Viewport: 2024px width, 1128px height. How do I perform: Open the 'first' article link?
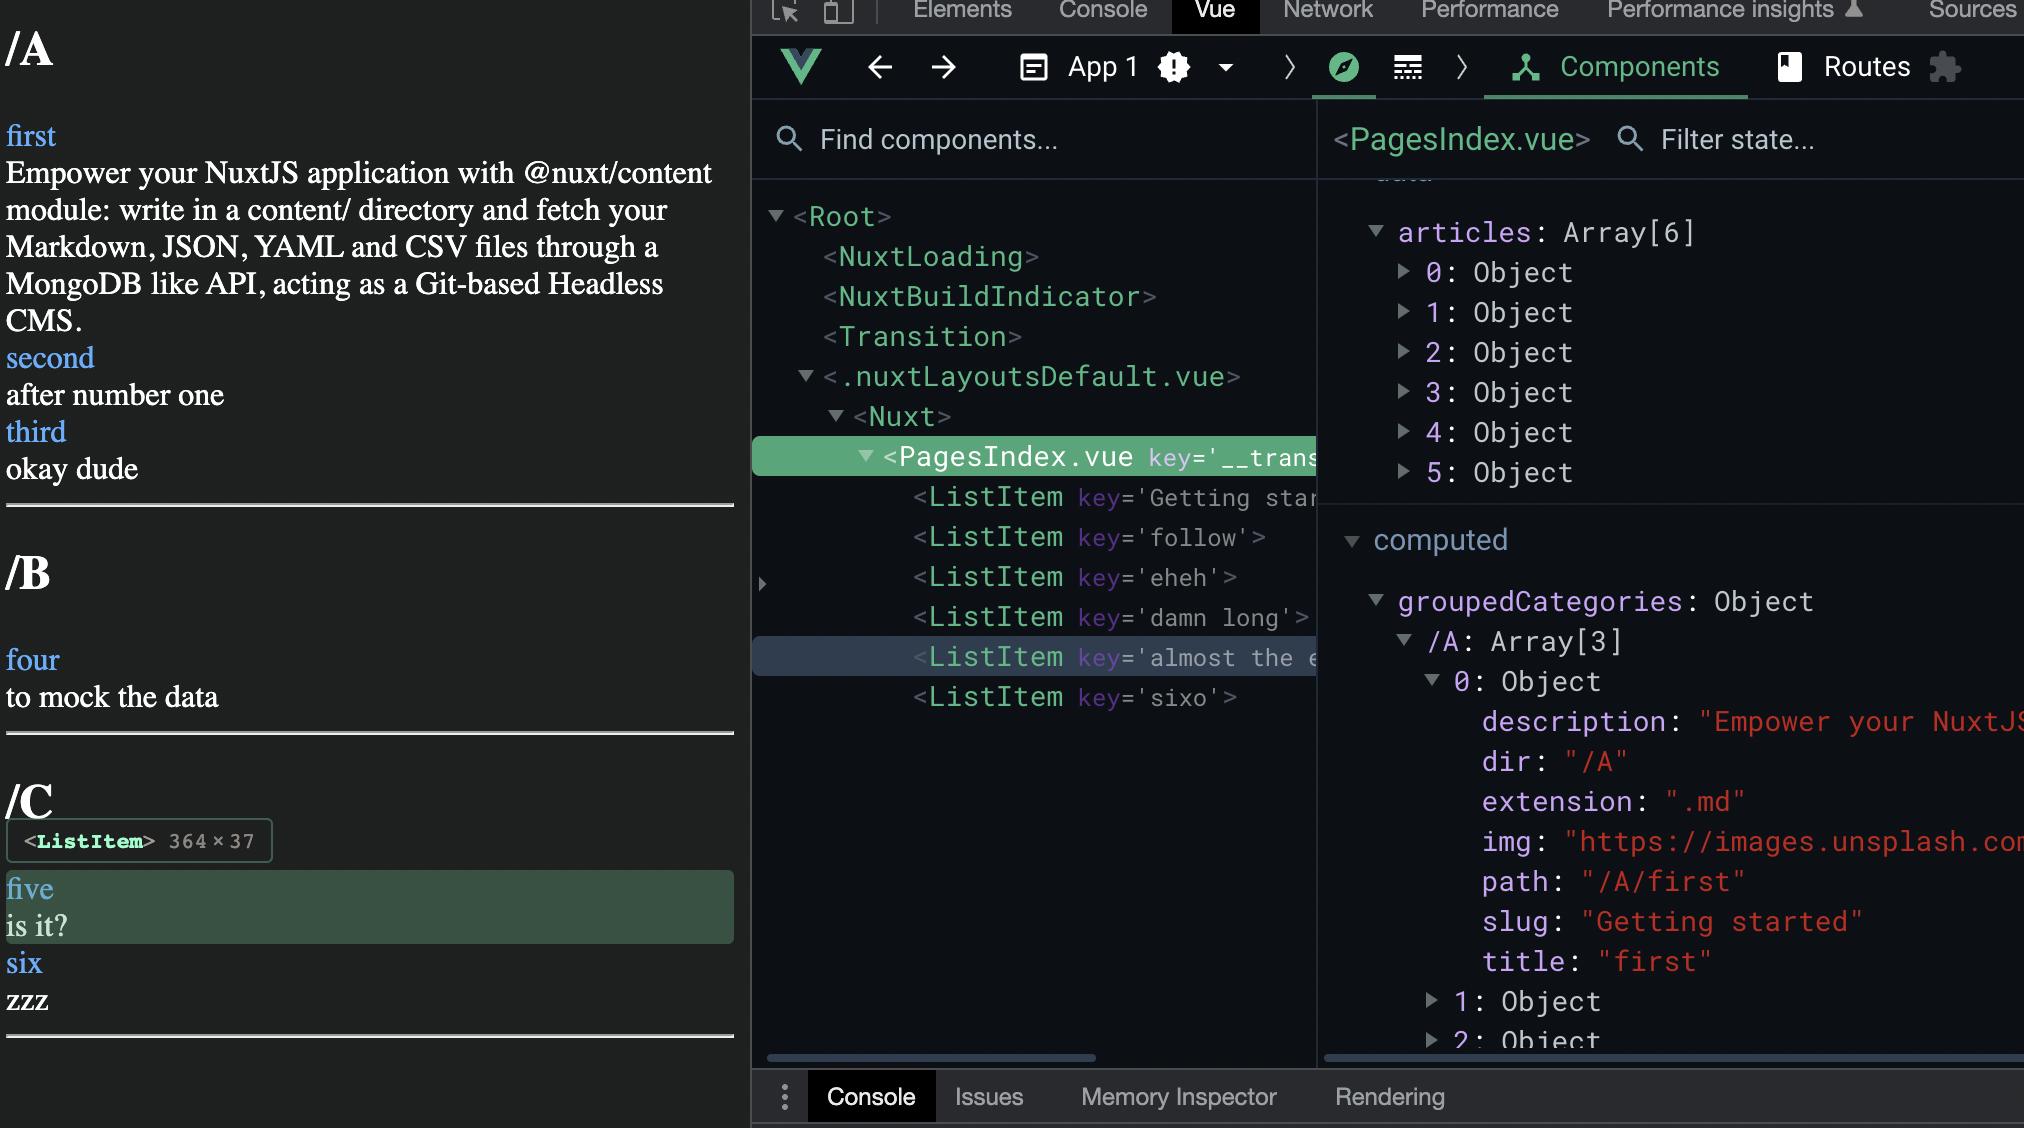31,136
